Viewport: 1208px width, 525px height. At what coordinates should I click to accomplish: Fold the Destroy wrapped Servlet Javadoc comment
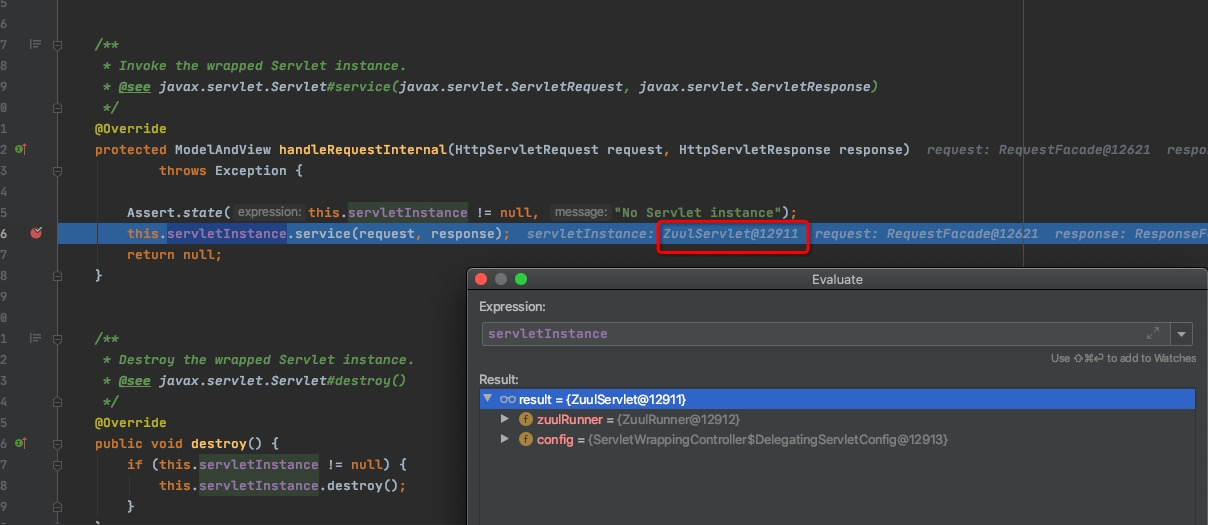pos(58,339)
